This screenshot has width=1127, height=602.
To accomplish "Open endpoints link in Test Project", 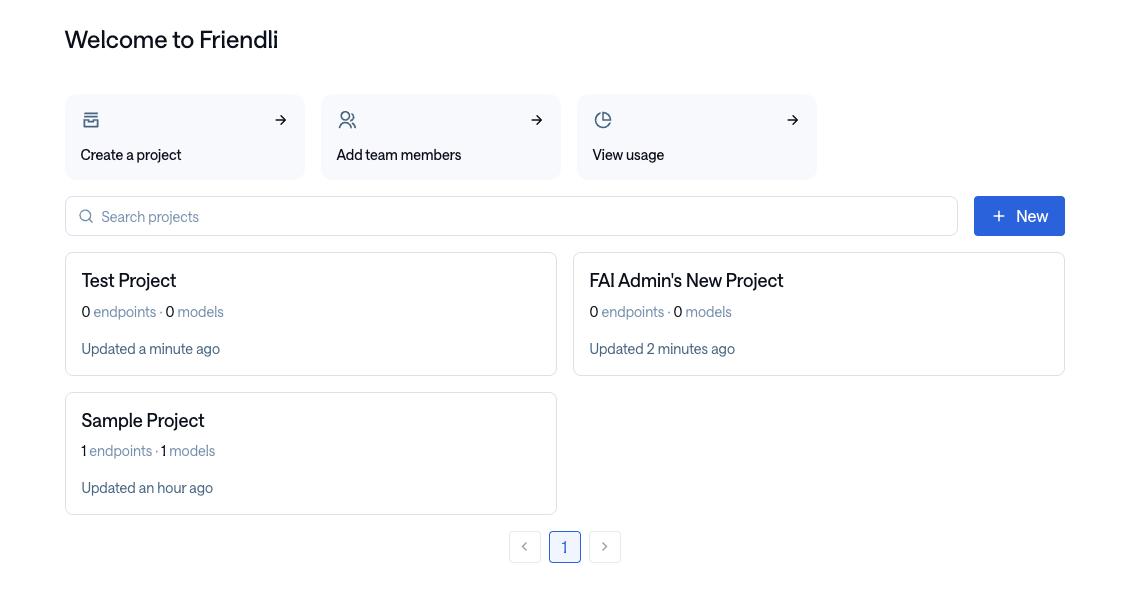I will point(125,311).
